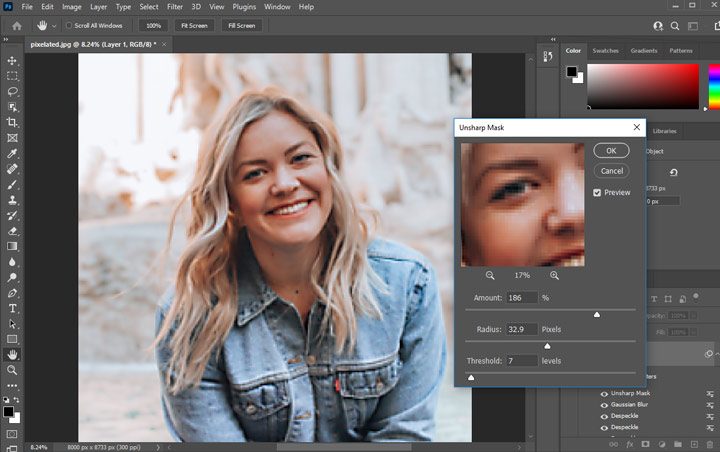Zoom in on Unsharp Mask preview
Image resolution: width=720 pixels, height=452 pixels.
555,275
